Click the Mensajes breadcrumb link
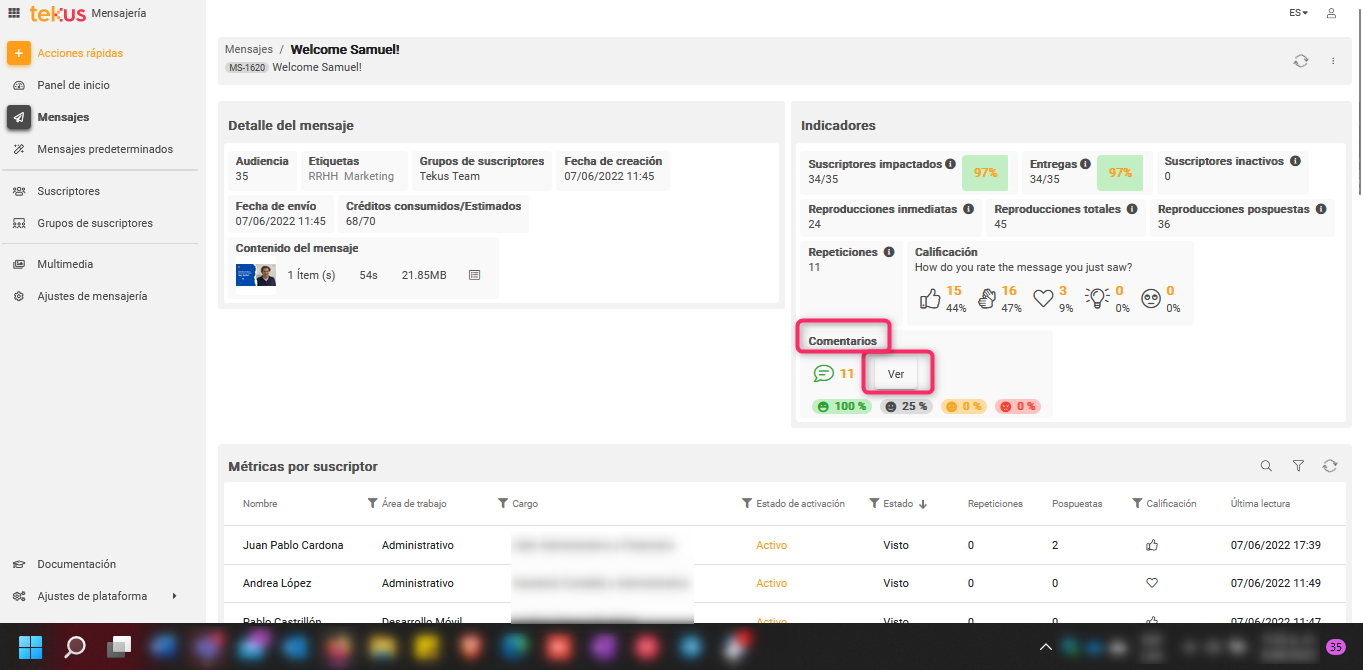The image size is (1363, 670). tap(249, 49)
